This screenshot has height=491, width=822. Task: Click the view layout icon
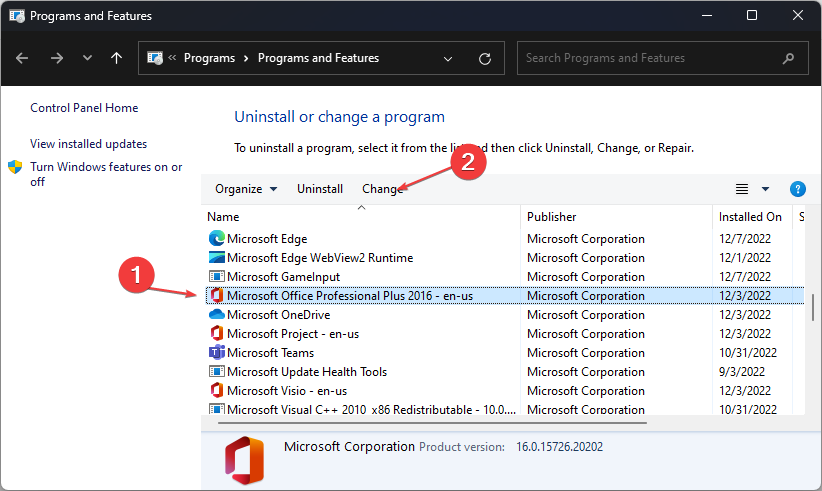point(742,189)
